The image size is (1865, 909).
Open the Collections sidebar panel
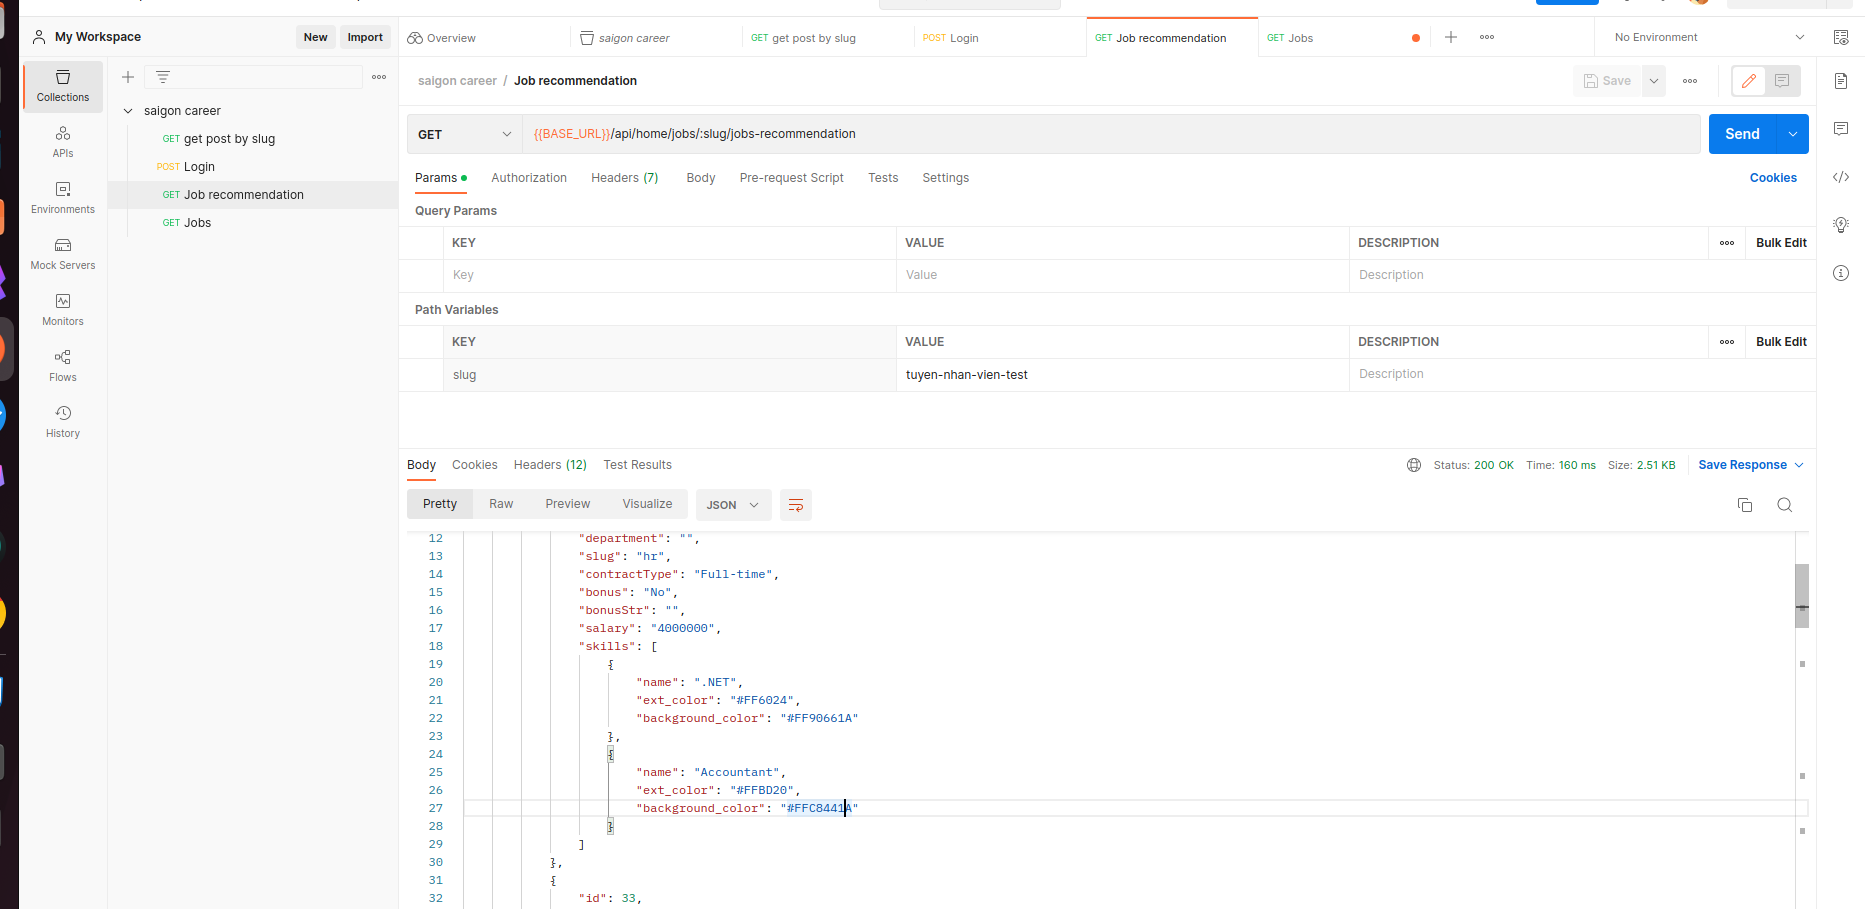(x=63, y=86)
